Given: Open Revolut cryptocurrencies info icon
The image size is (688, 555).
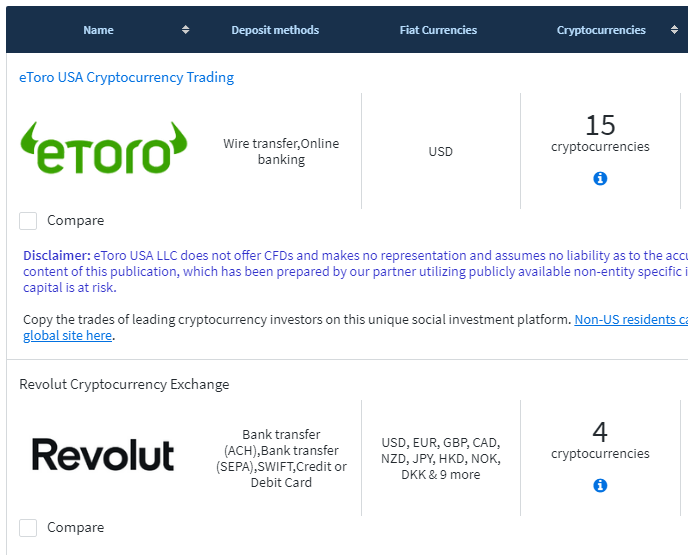Looking at the screenshot, I should (600, 485).
